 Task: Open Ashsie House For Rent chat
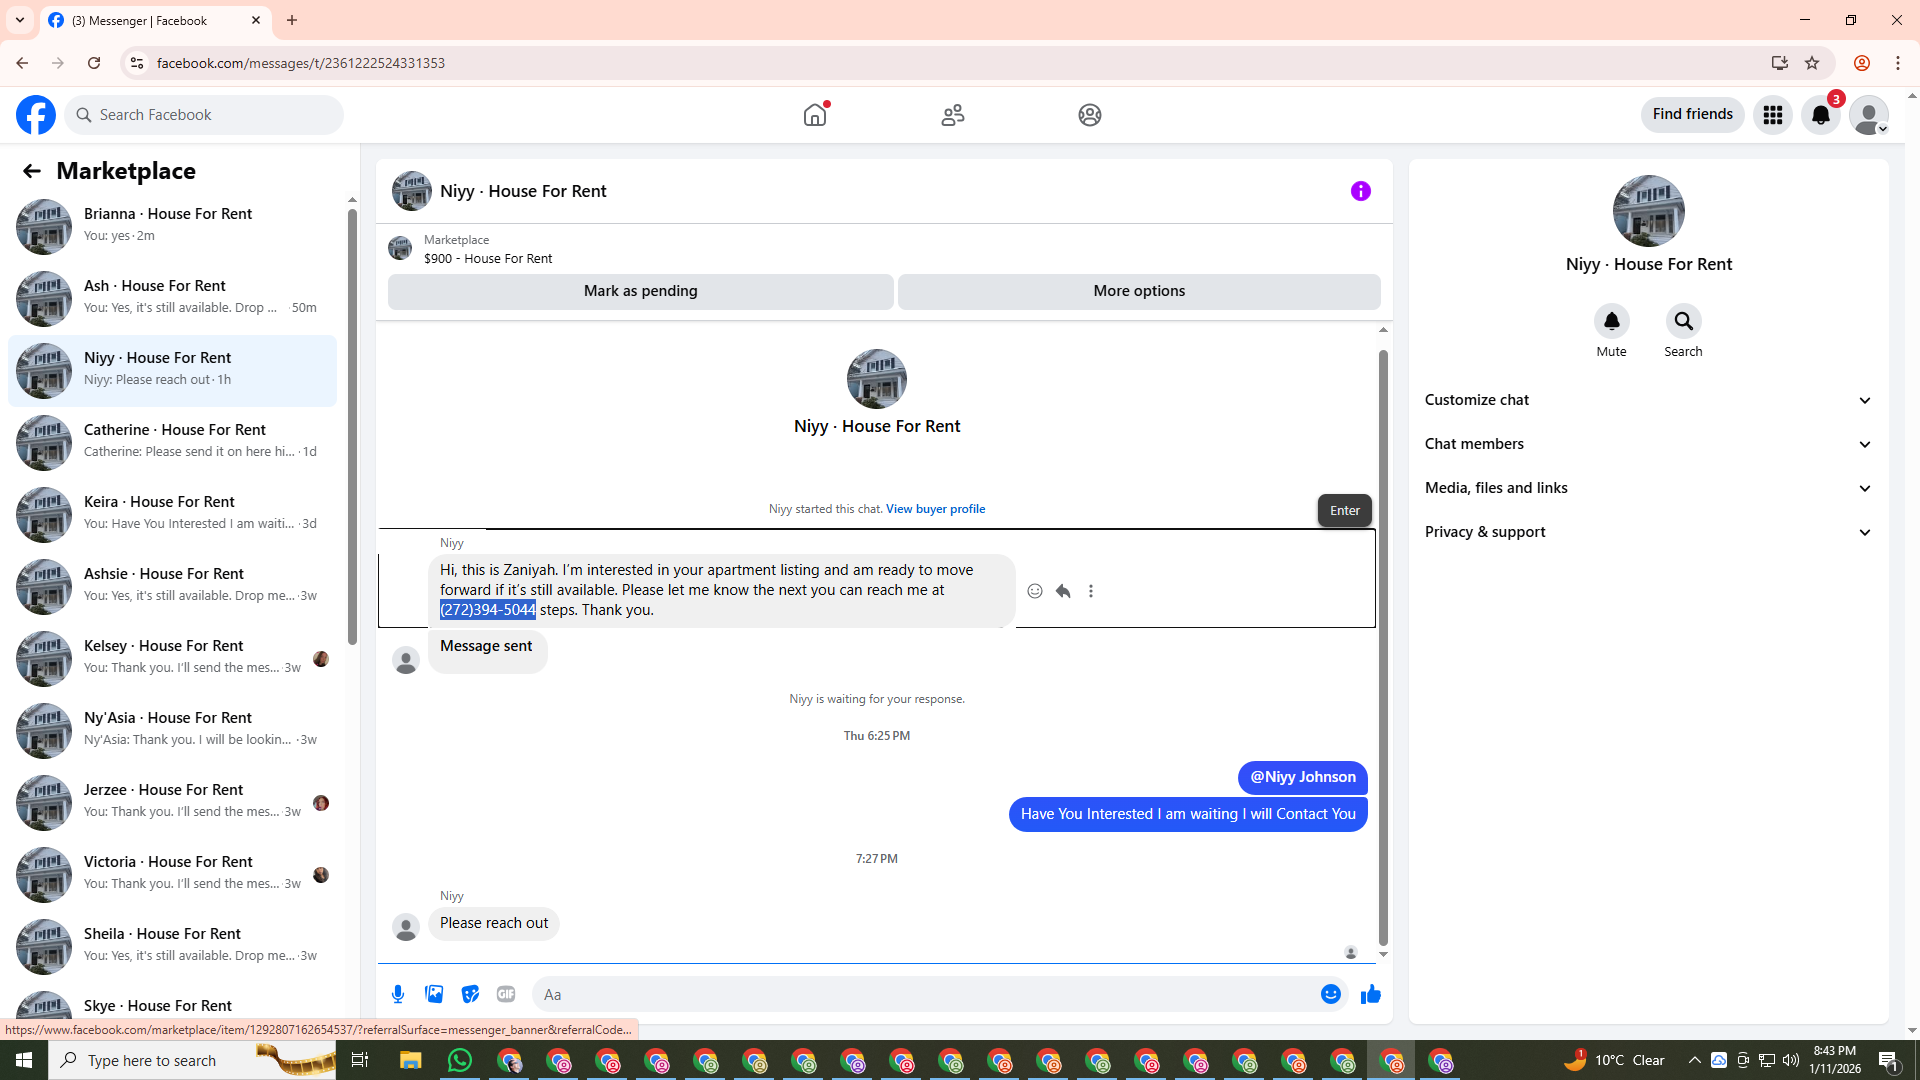[172, 586]
